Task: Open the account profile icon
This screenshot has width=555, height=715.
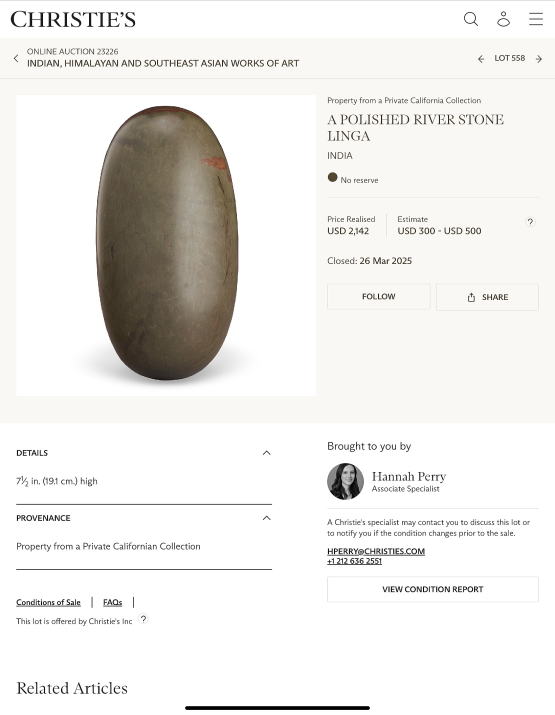Action: pyautogui.click(x=503, y=19)
